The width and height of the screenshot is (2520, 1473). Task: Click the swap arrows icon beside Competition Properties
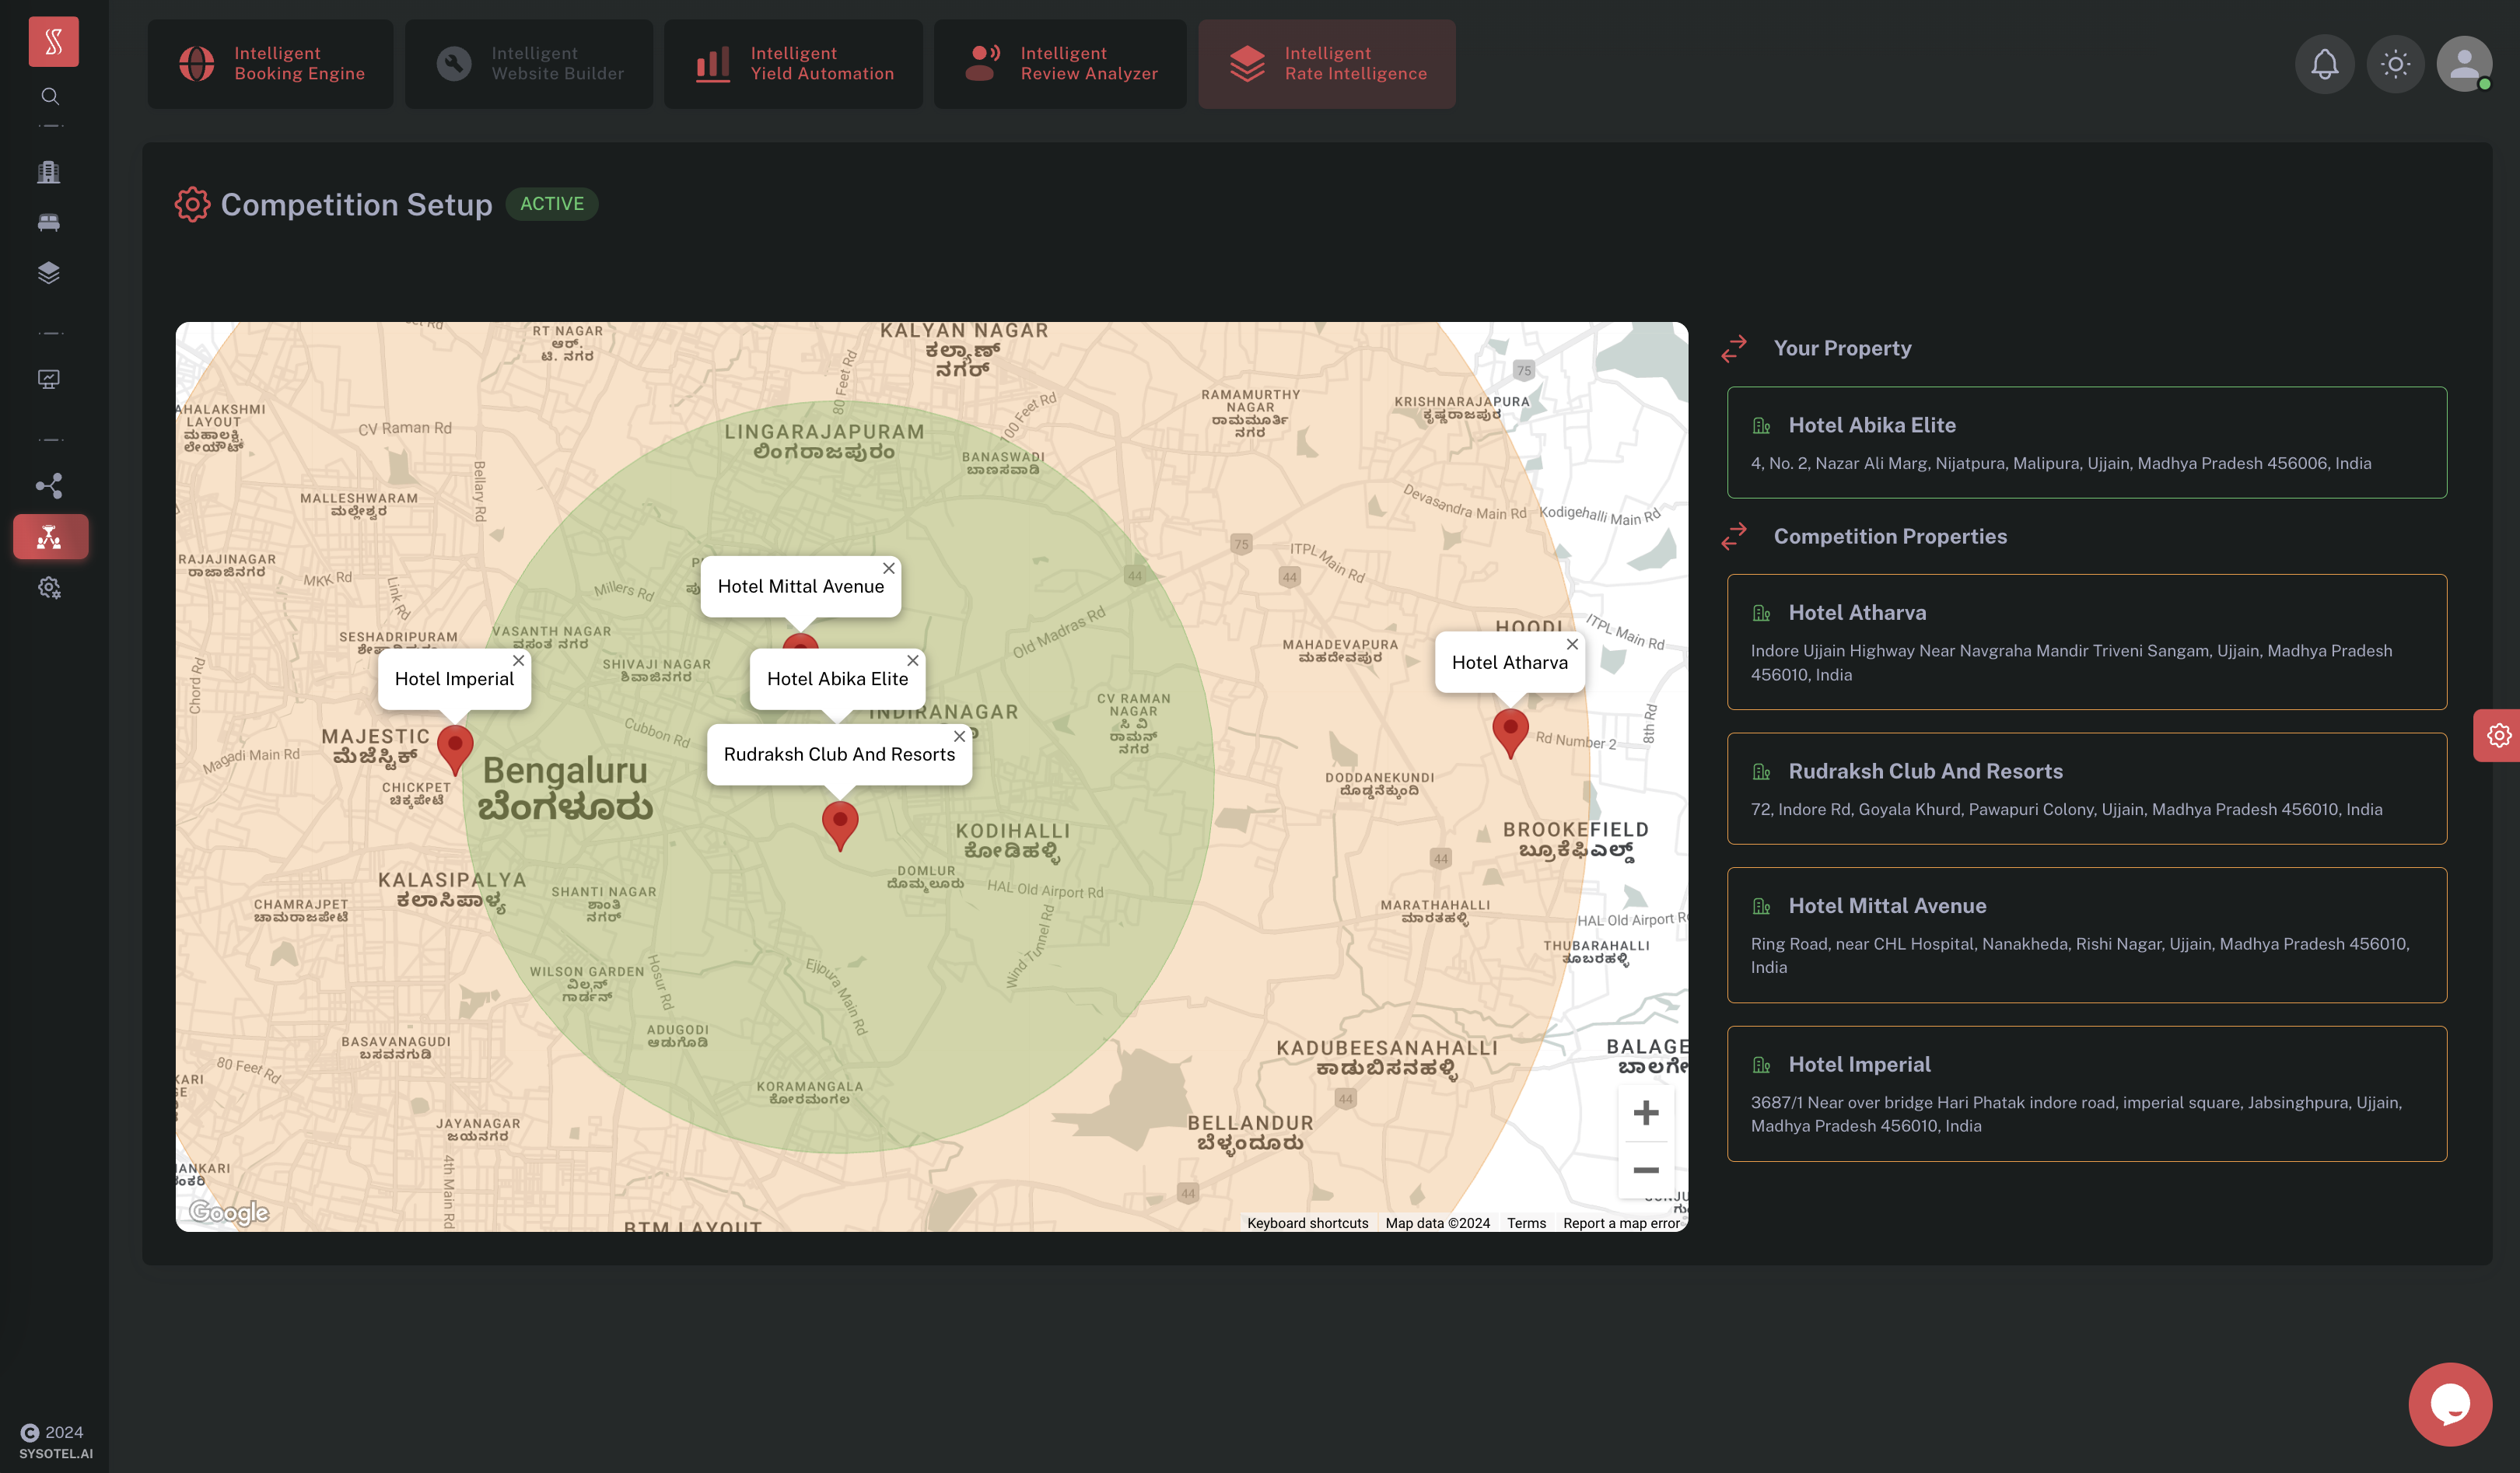coord(1734,536)
